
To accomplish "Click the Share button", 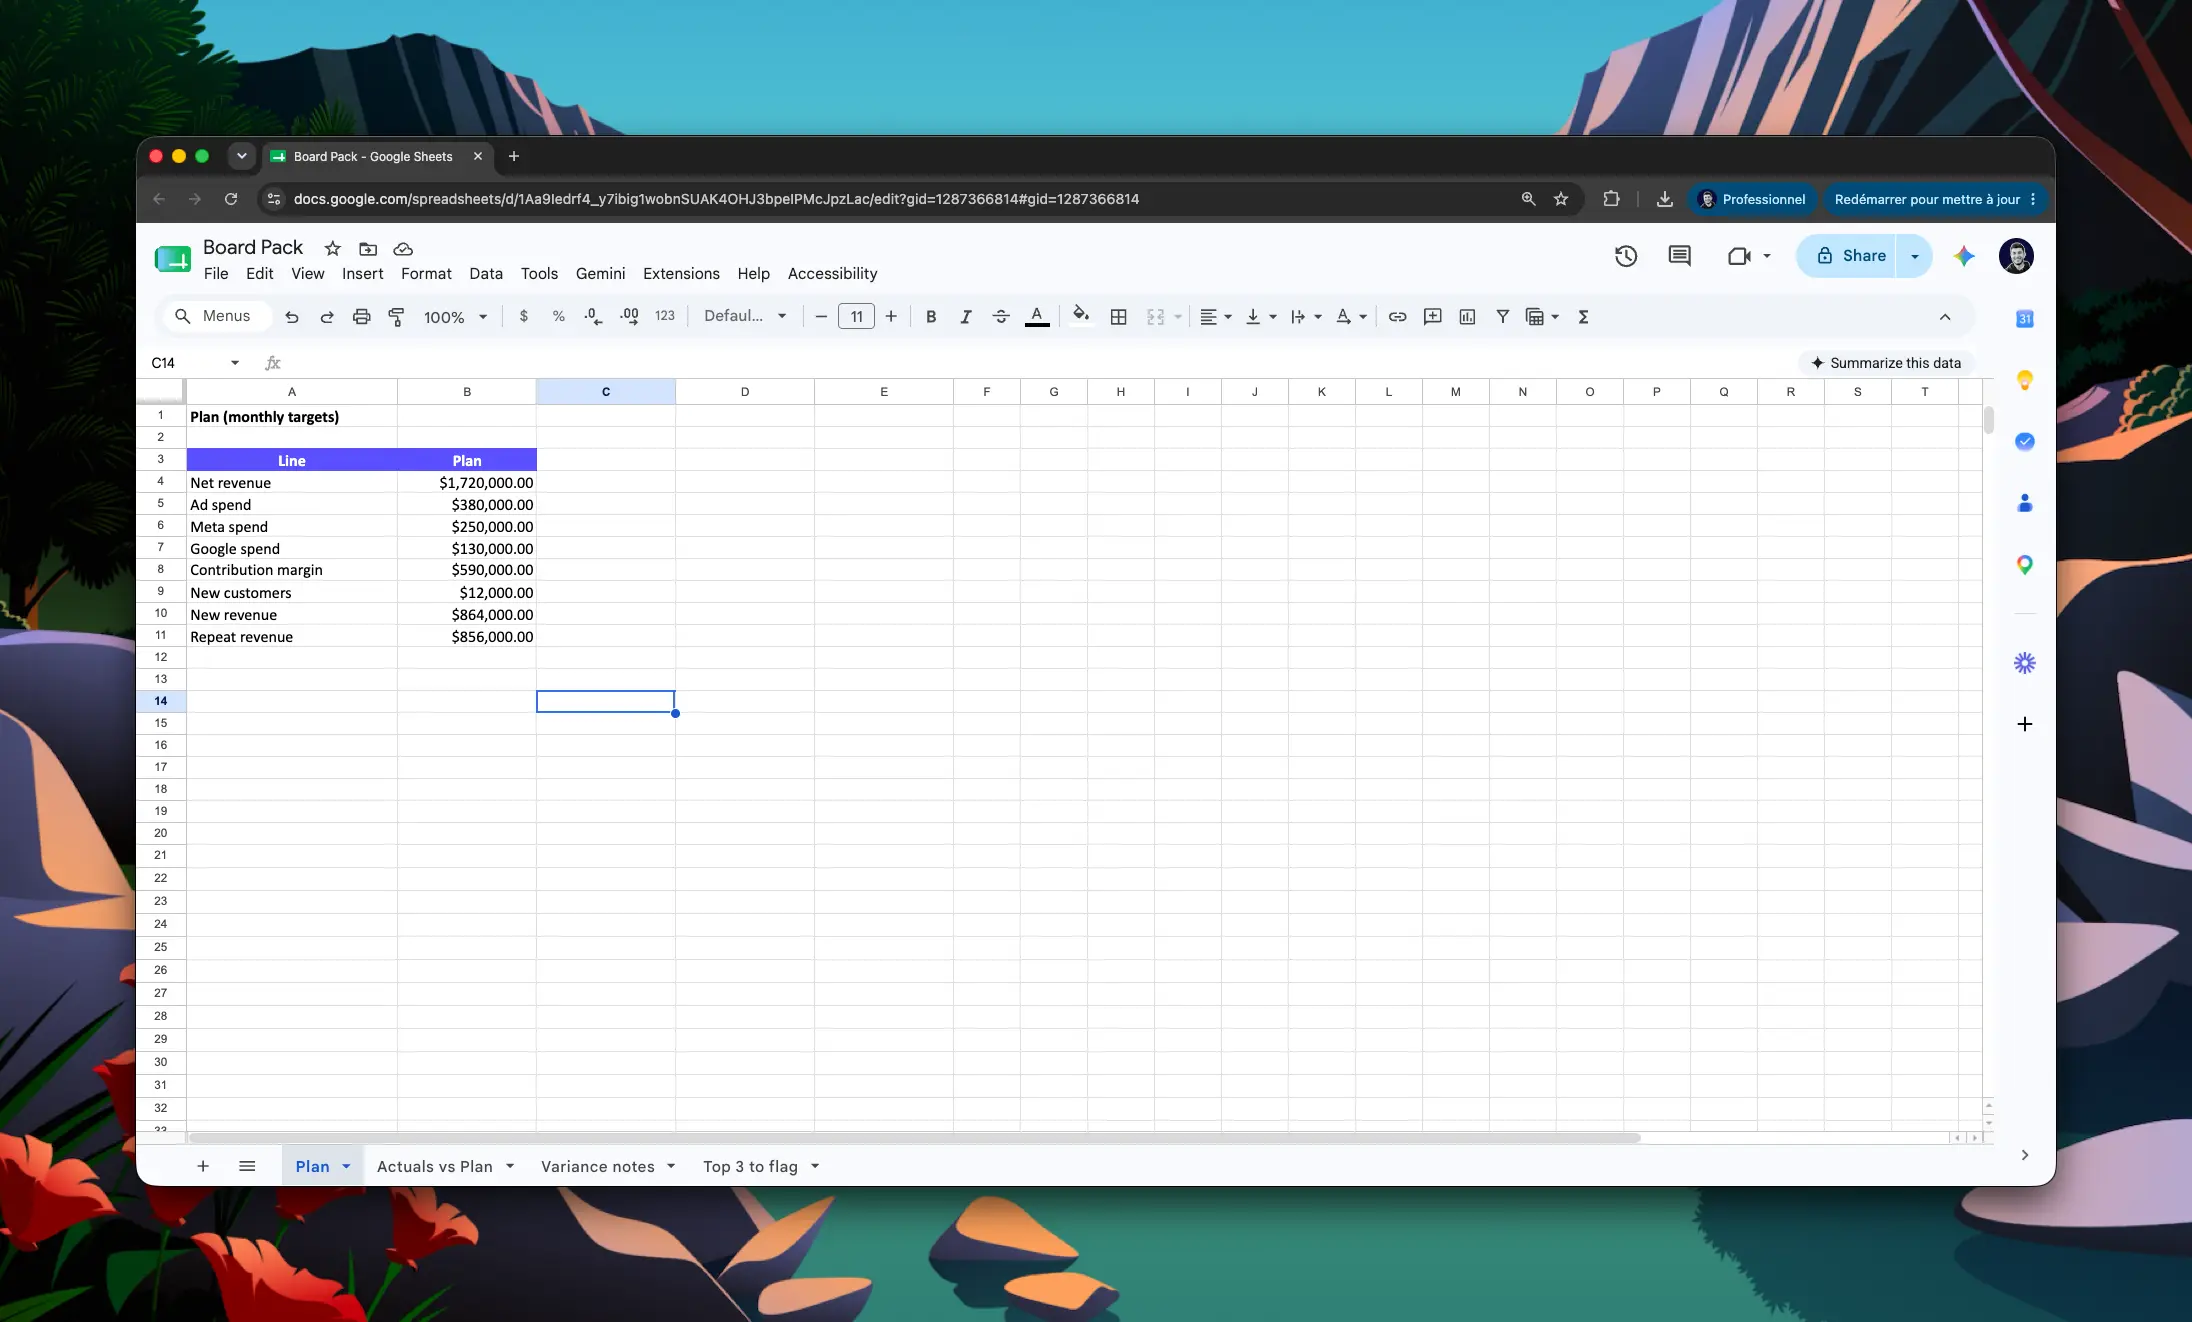I will coord(1851,256).
